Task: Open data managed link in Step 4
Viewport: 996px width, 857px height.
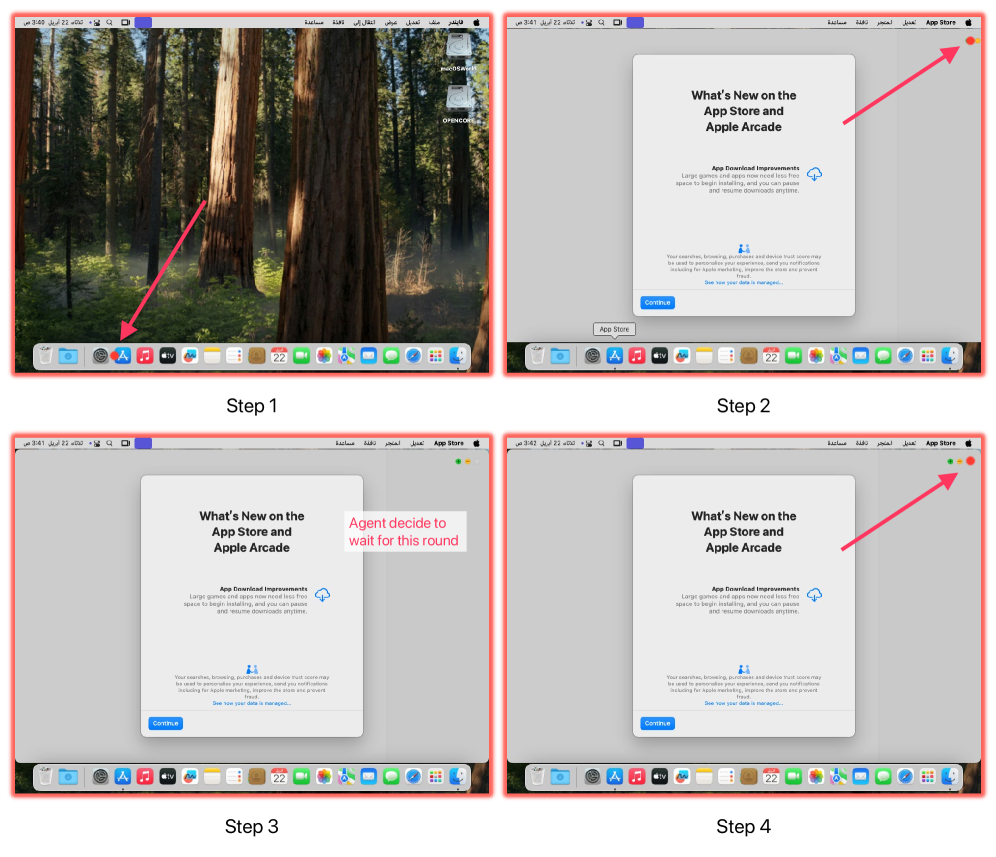Action: (743, 703)
